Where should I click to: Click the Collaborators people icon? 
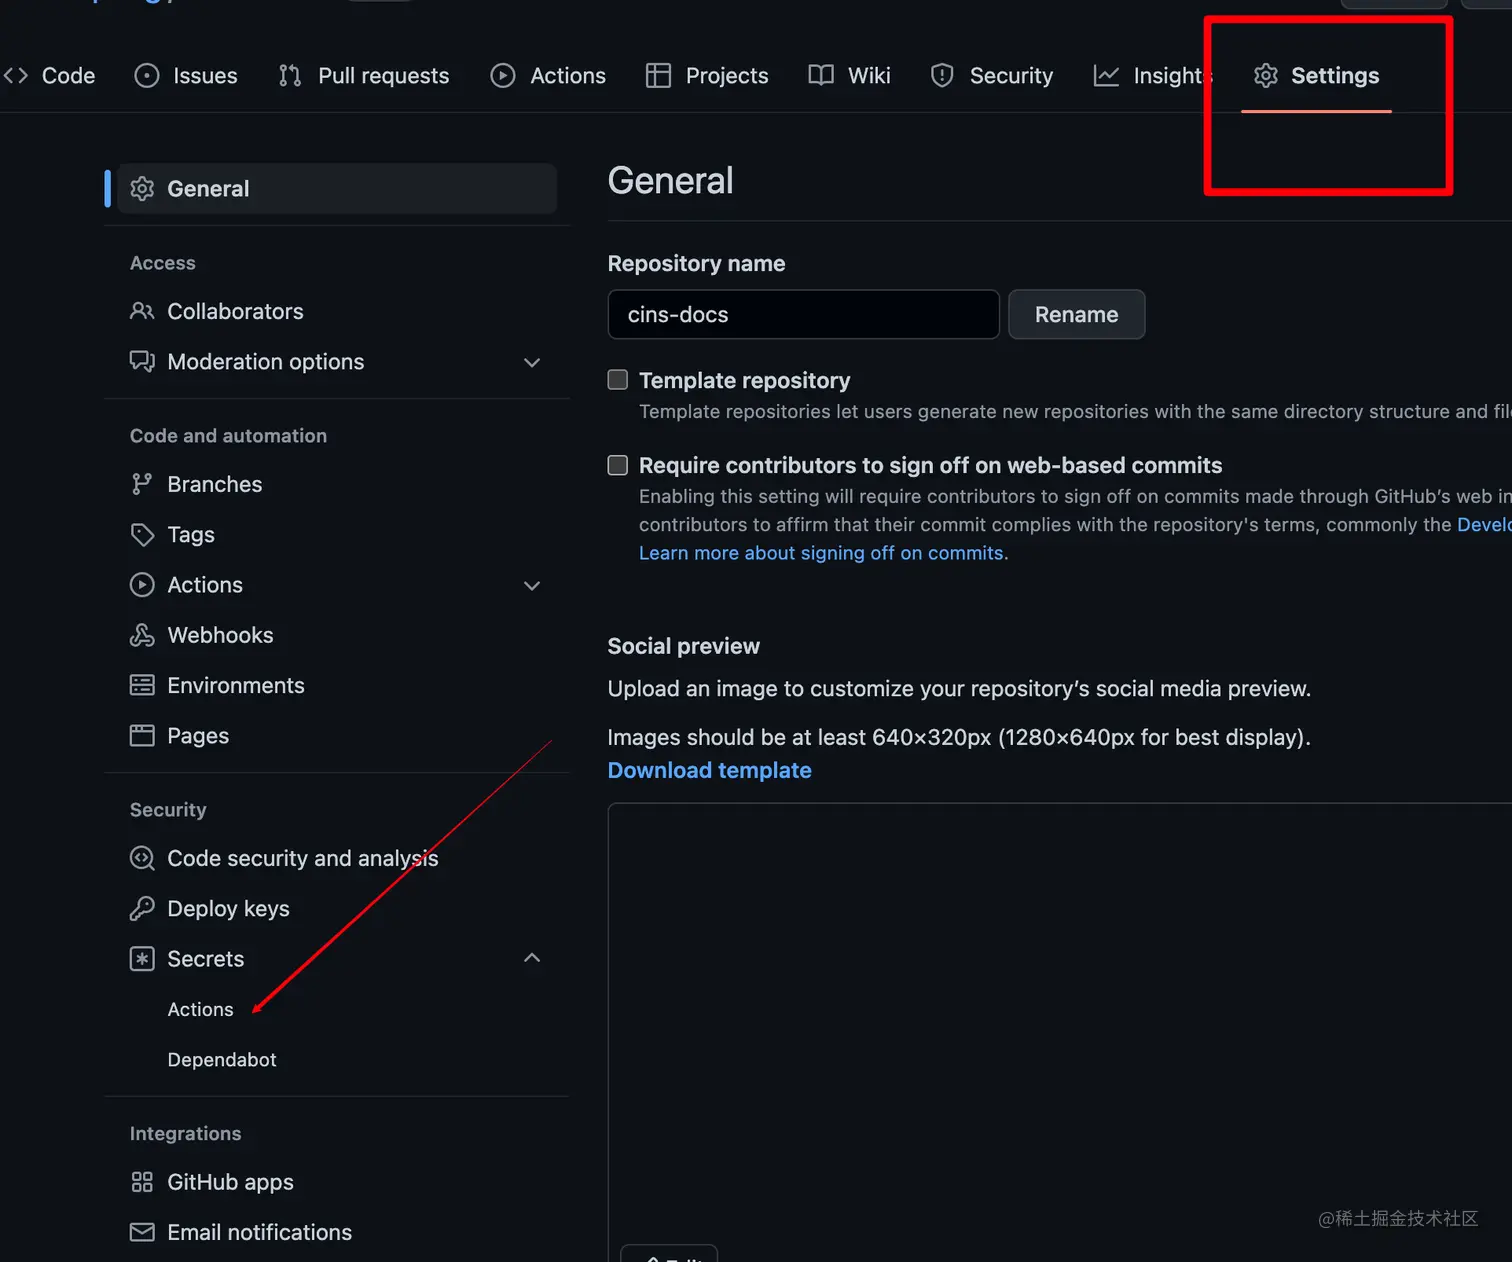[x=142, y=311]
